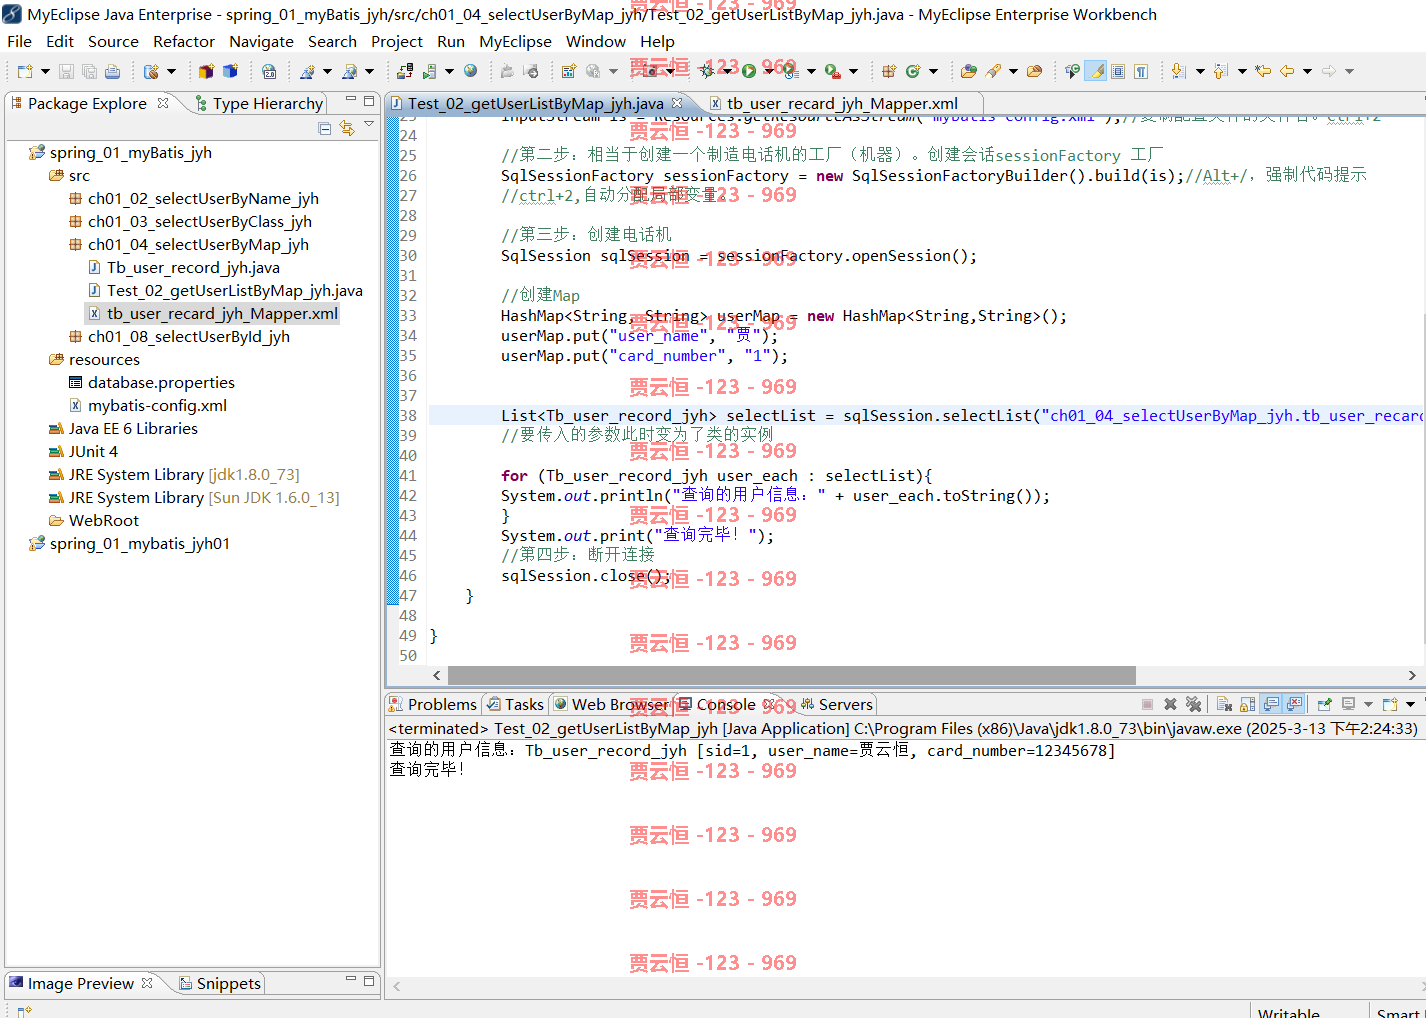Select mybatis-config.xml file

point(157,405)
